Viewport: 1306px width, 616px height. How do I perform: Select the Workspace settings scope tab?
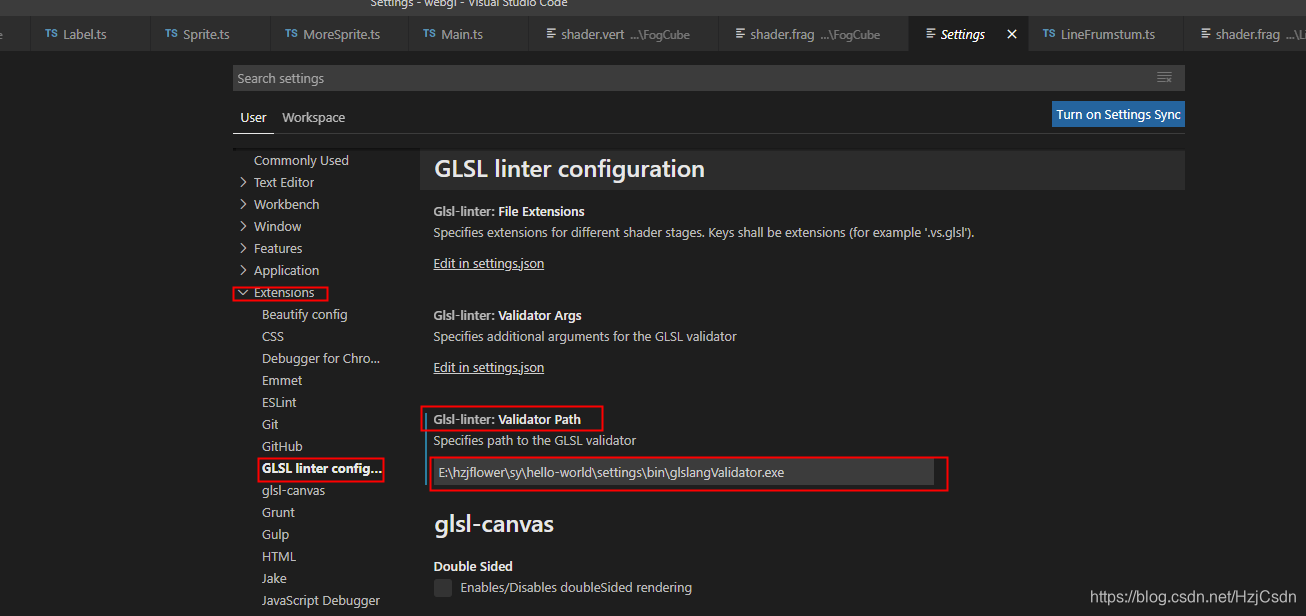(313, 118)
